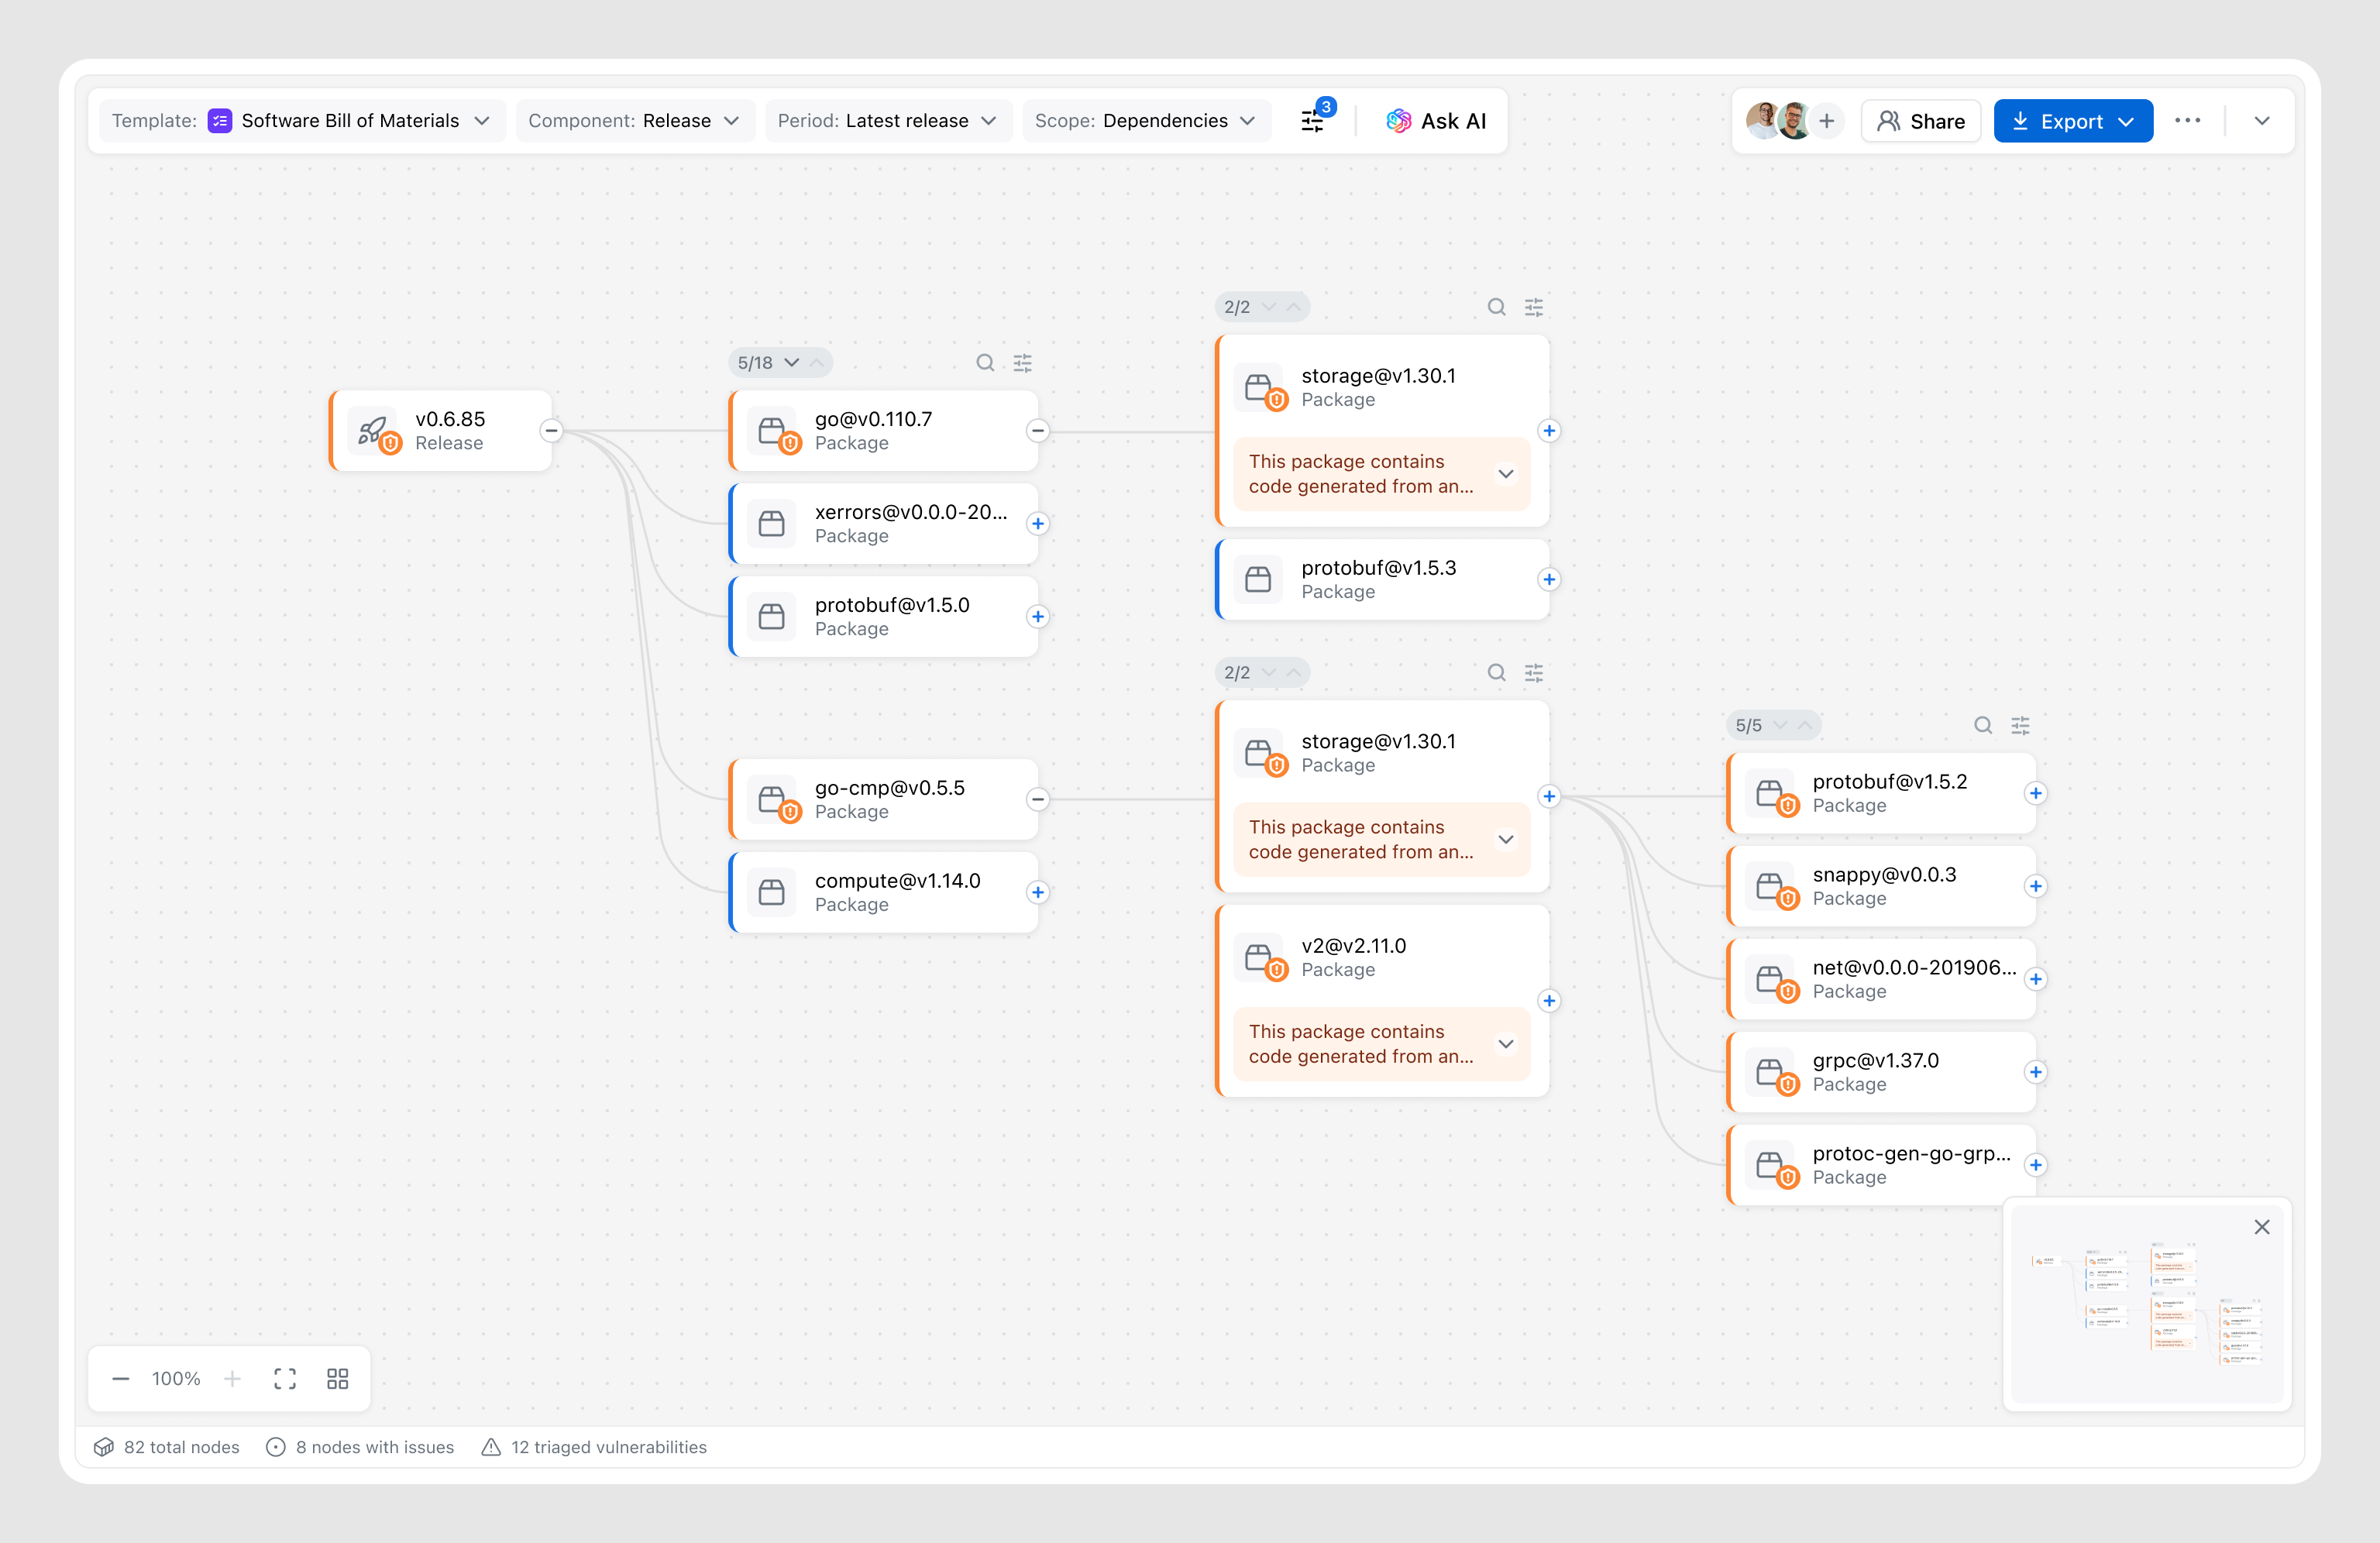The height and width of the screenshot is (1543, 2380).
Task: Open the Scope Dependencies dropdown
Action: (x=1145, y=121)
